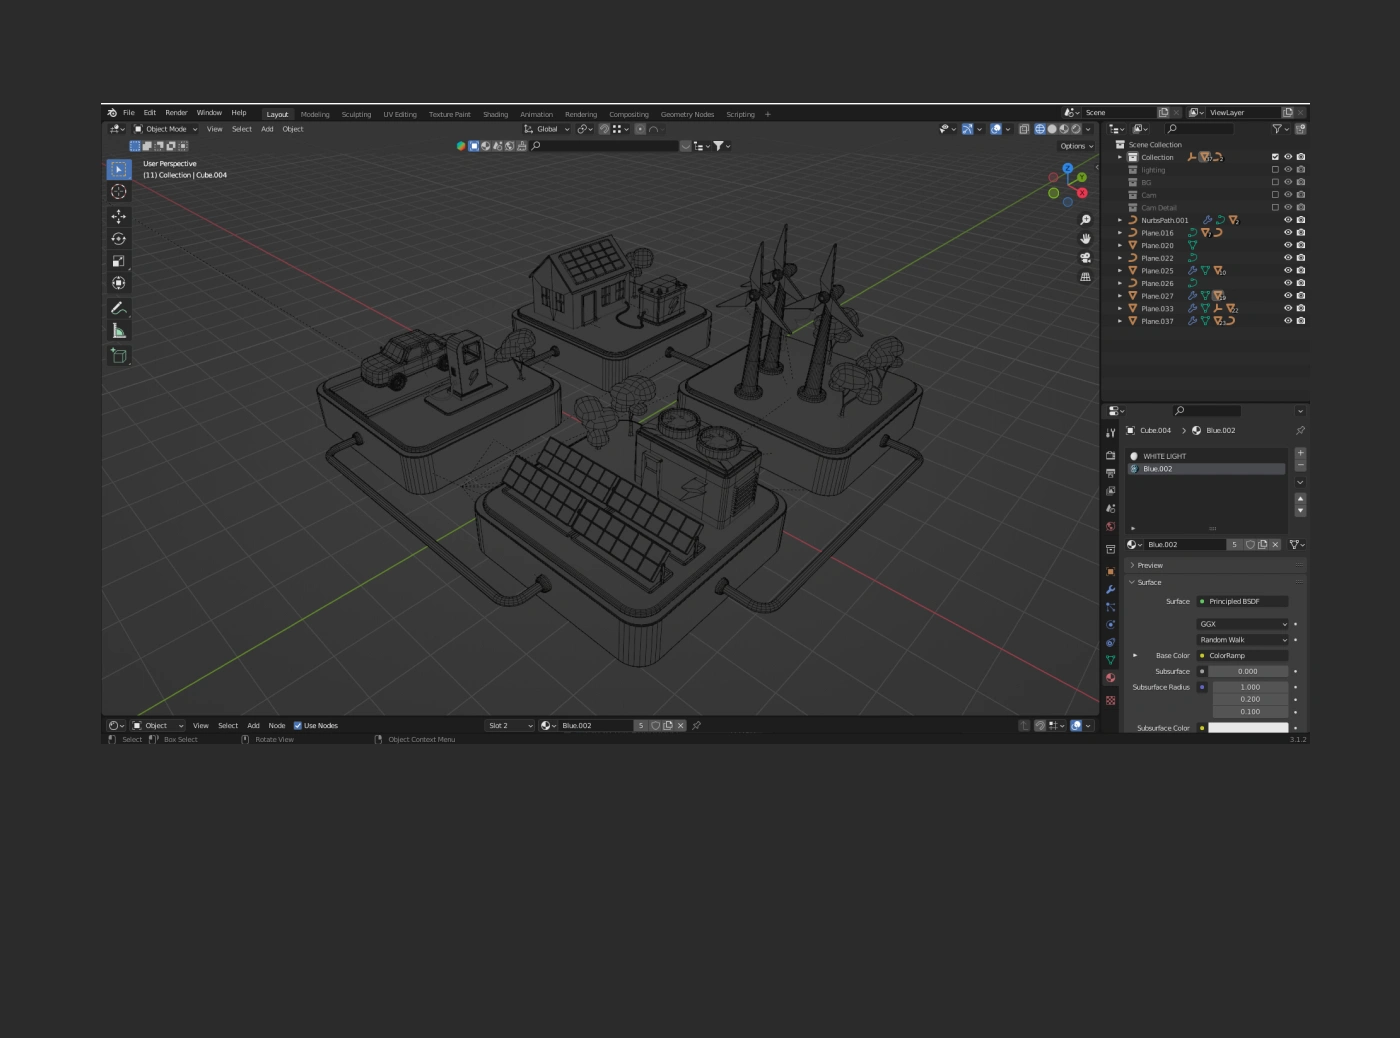Open the Object Mode dropdown
Screen dimensions: 1400x1038
click(x=166, y=129)
